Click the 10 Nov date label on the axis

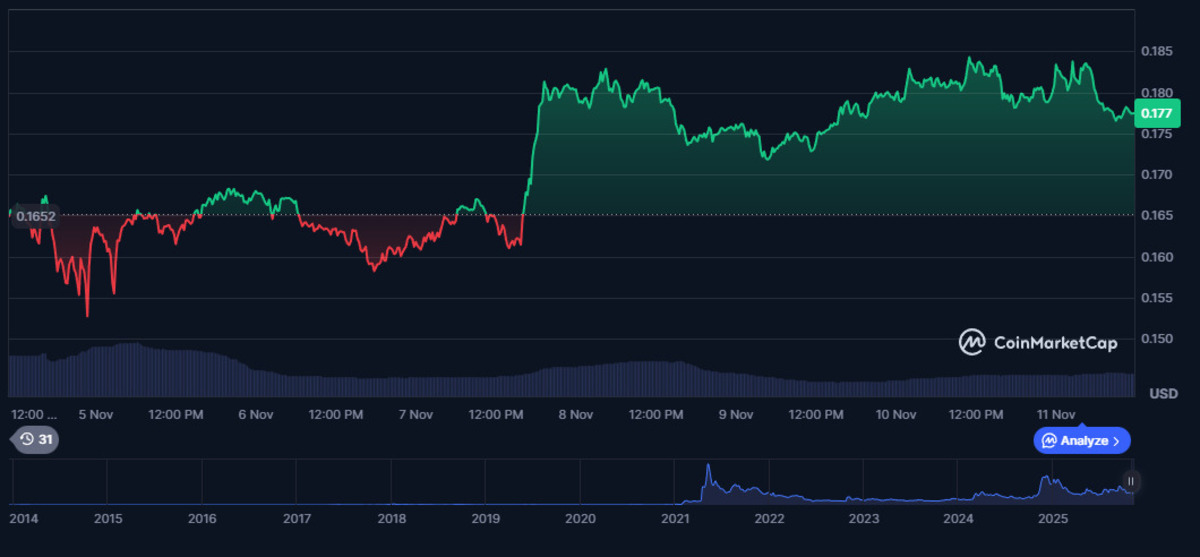tap(895, 414)
